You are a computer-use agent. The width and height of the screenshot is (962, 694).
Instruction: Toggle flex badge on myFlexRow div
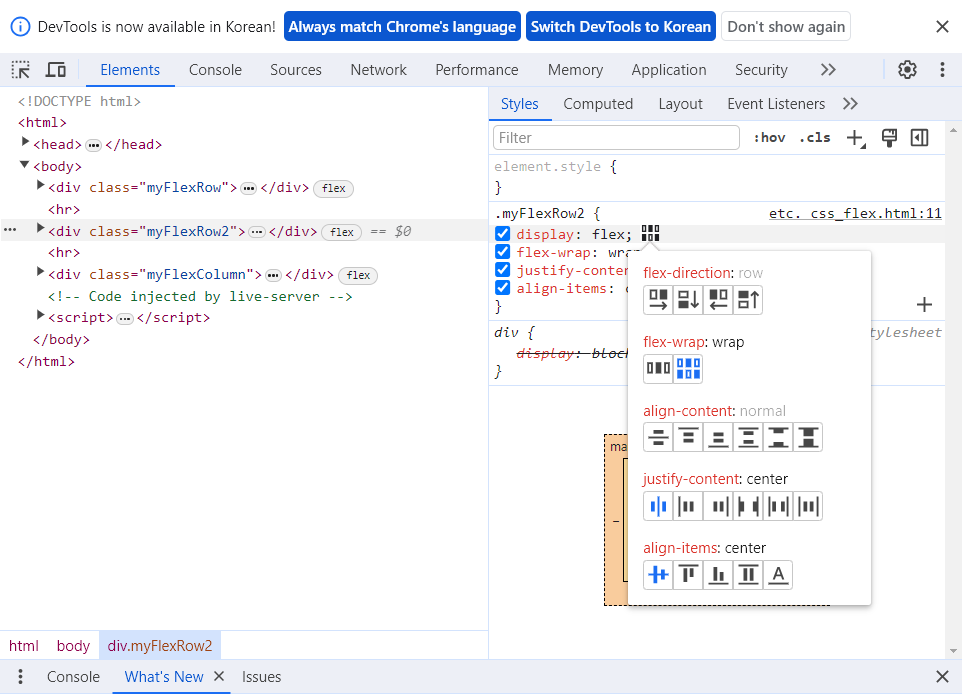[x=334, y=188]
